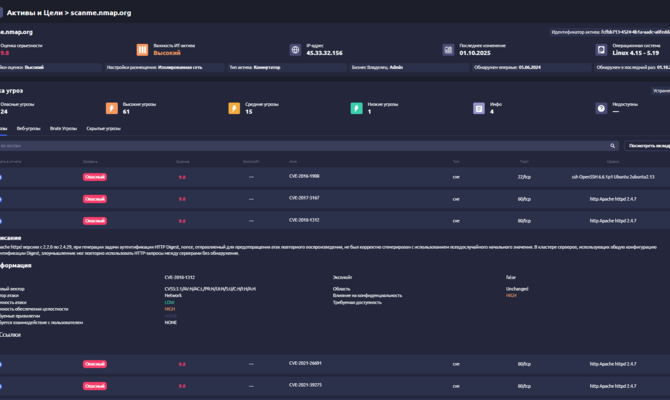The height and width of the screenshot is (400, 670).
Task: Switch to the Веб-угрозы tab
Action: pos(28,129)
